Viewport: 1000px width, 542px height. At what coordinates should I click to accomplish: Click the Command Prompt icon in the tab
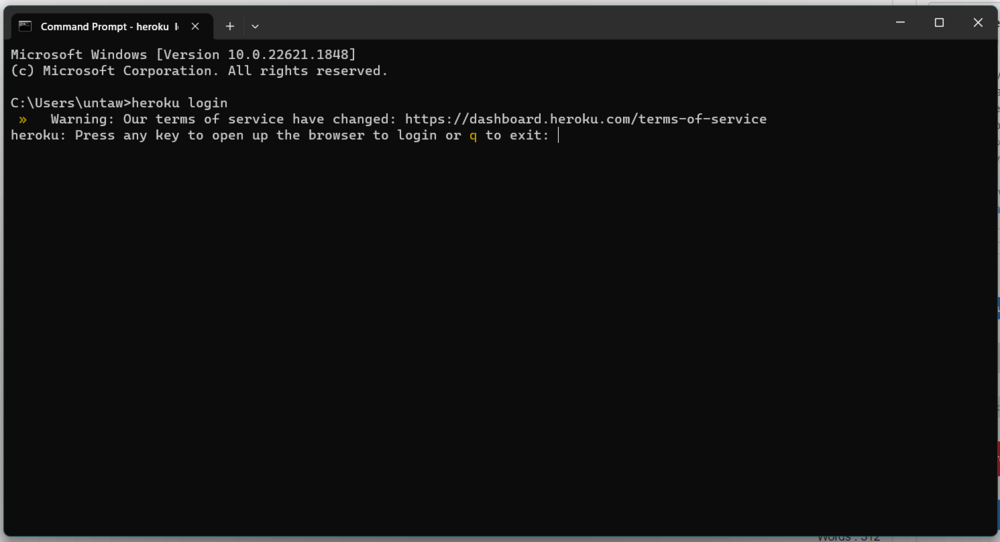click(25, 26)
